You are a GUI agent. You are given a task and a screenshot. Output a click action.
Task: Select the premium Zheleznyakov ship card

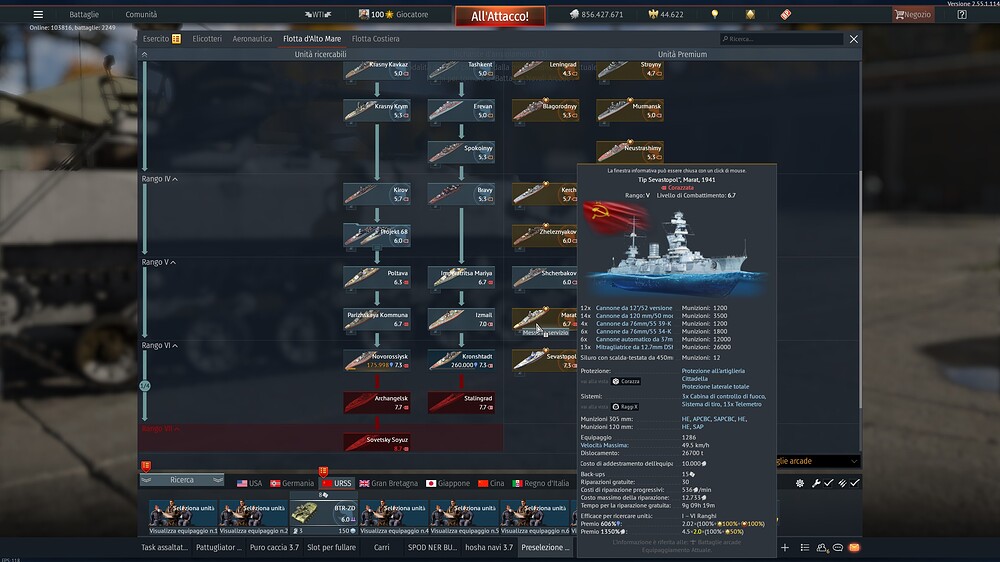[x=545, y=235]
